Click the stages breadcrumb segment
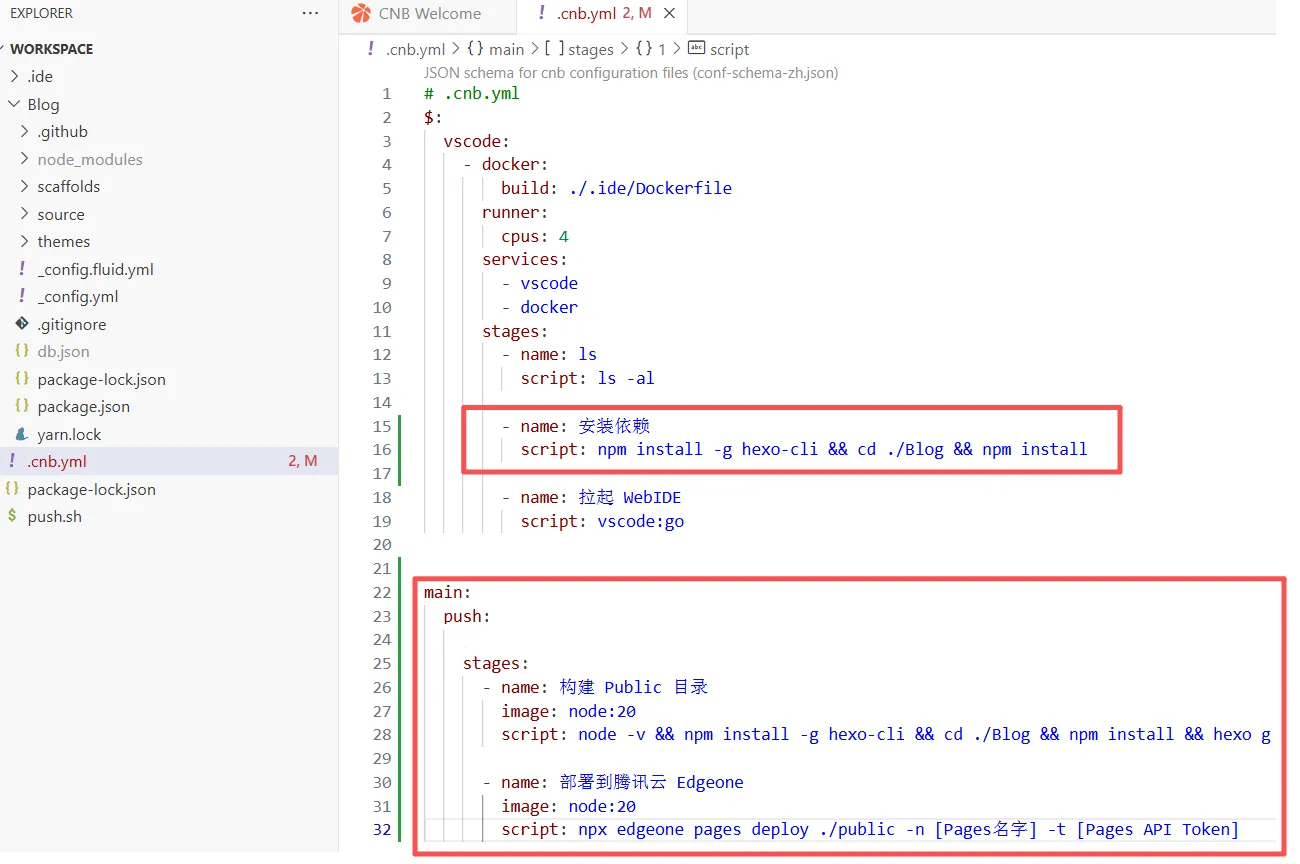The width and height of the screenshot is (1300, 864). click(x=591, y=49)
